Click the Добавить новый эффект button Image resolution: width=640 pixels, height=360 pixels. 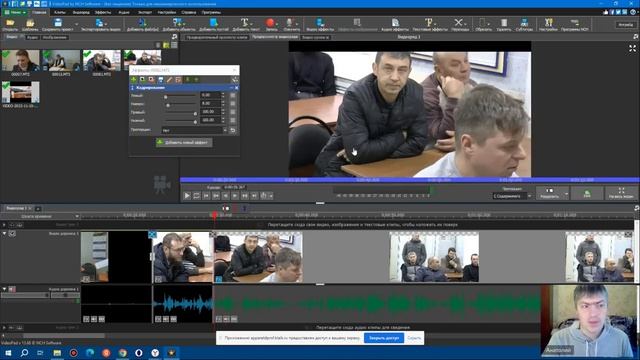coord(184,142)
